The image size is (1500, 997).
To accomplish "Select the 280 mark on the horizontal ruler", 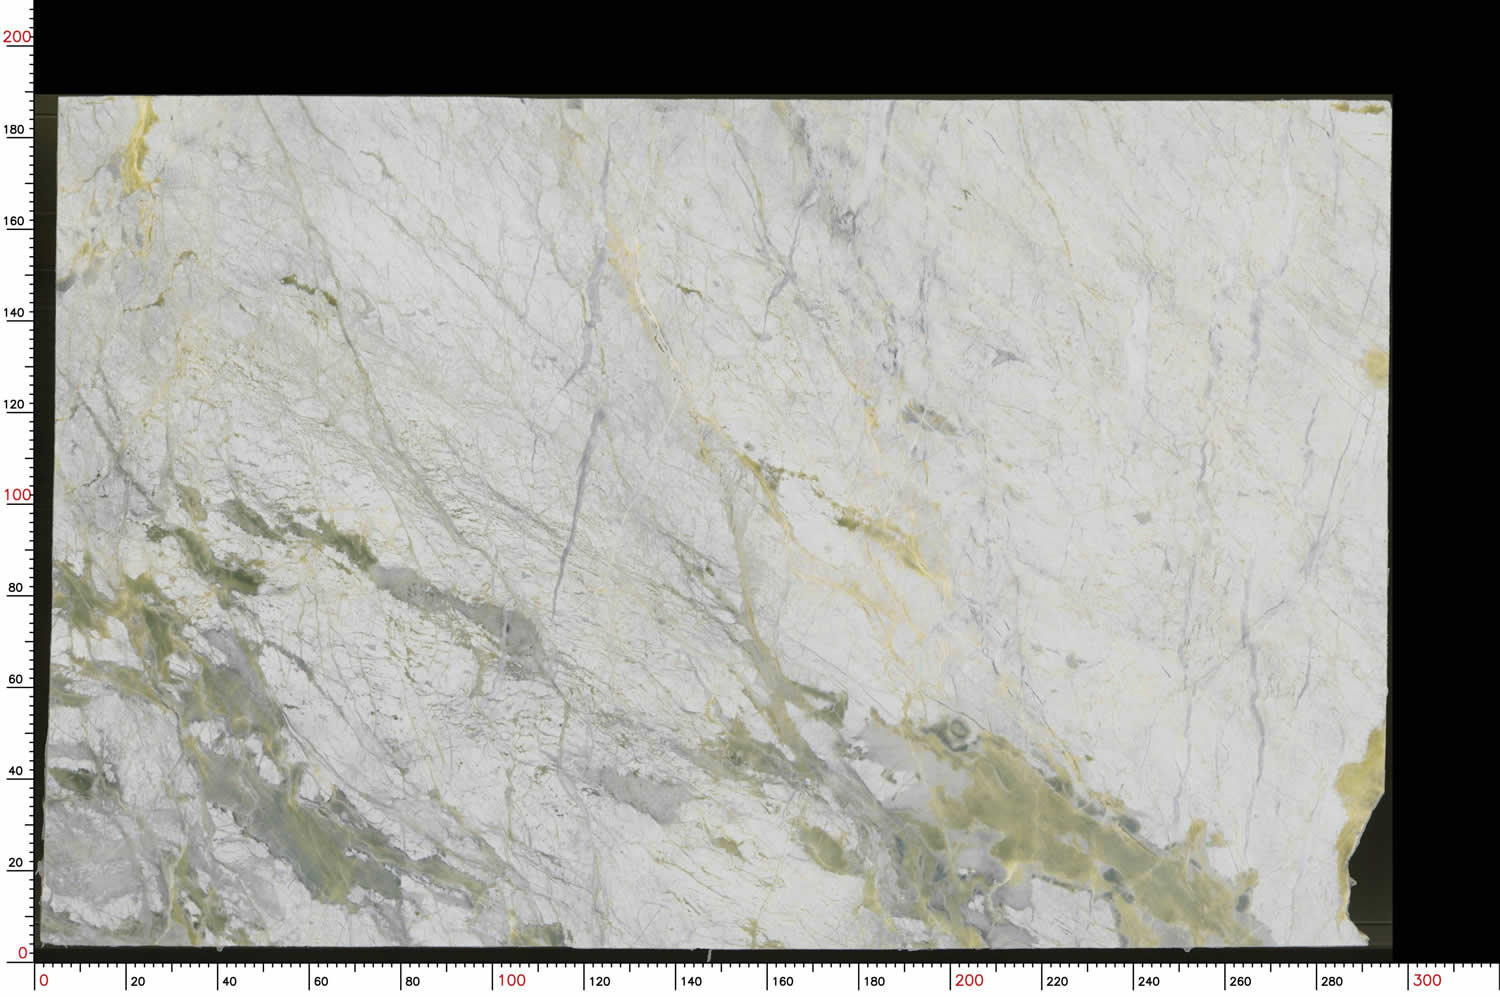I will 1332,981.
